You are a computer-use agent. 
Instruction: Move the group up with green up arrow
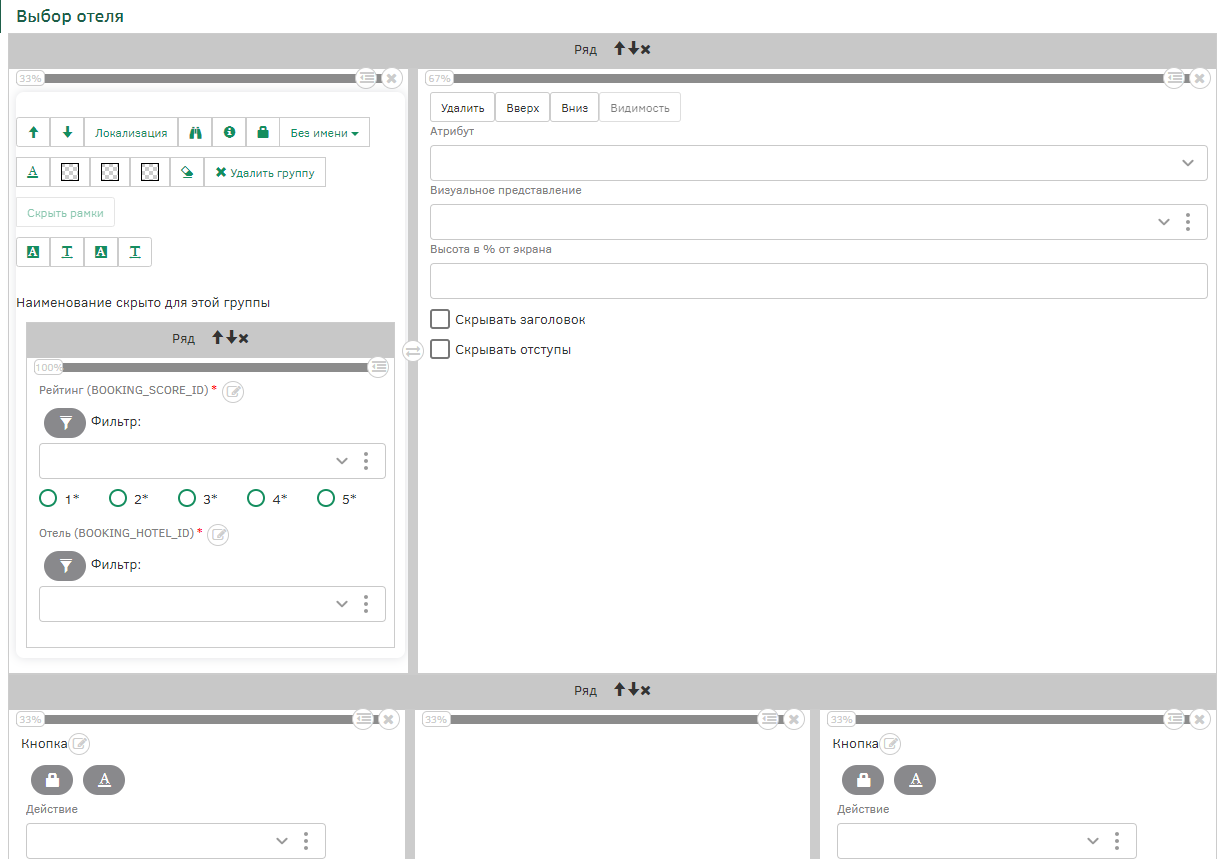coord(33,132)
